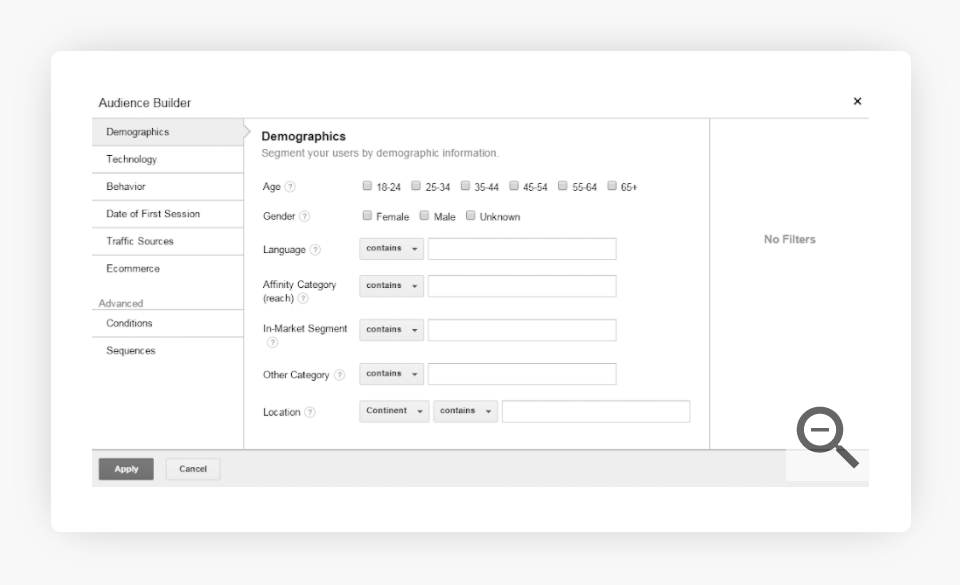Click the Affinity Category text field

tap(522, 286)
